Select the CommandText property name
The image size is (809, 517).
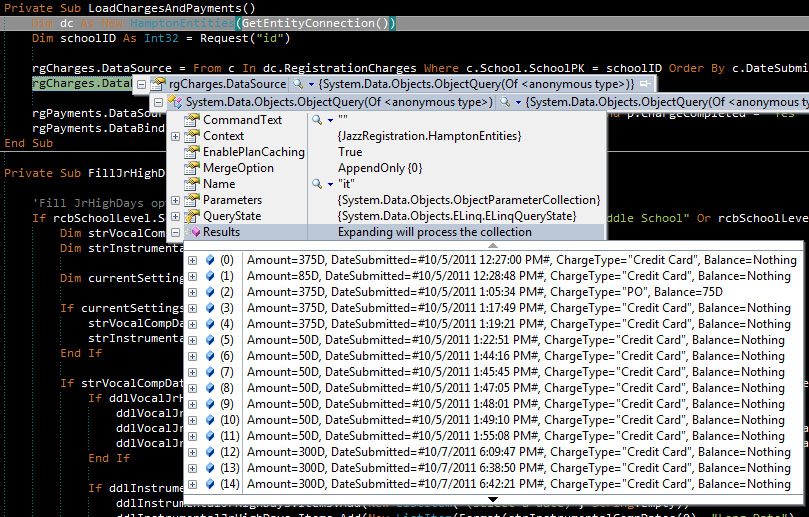242,120
